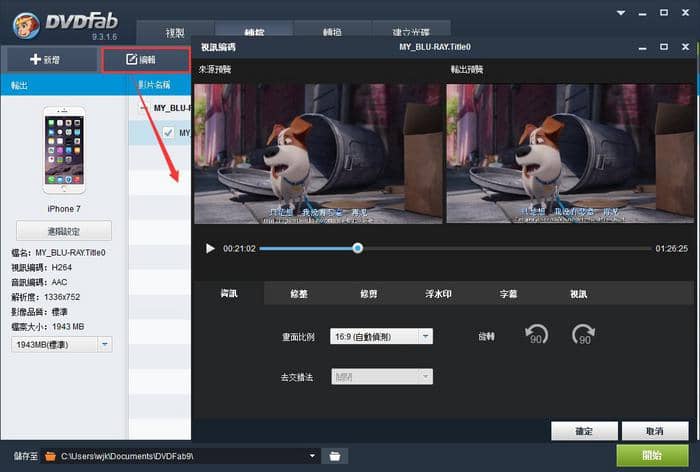This screenshot has height=472, width=700.
Task: Click the H264 video codec value
Action: (x=62, y=267)
